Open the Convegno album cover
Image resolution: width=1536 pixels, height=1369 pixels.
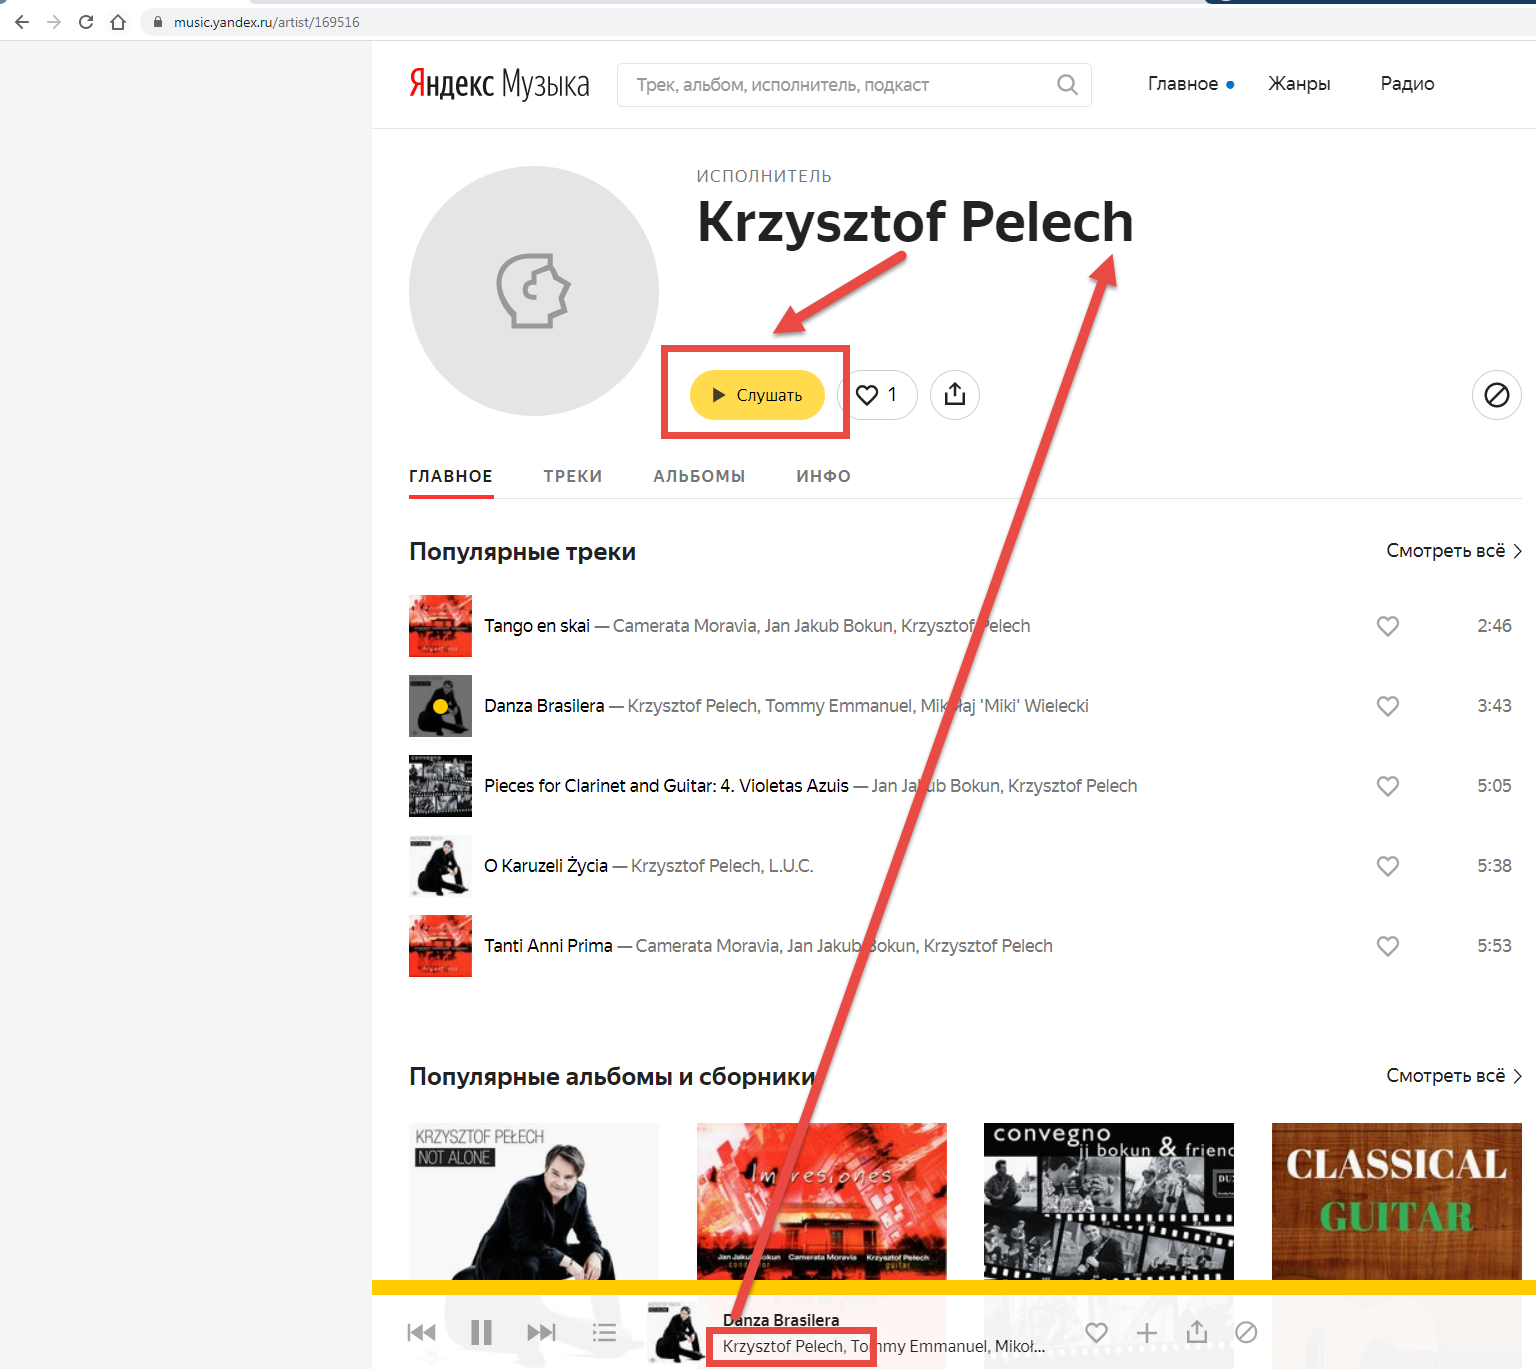(x=1109, y=1201)
